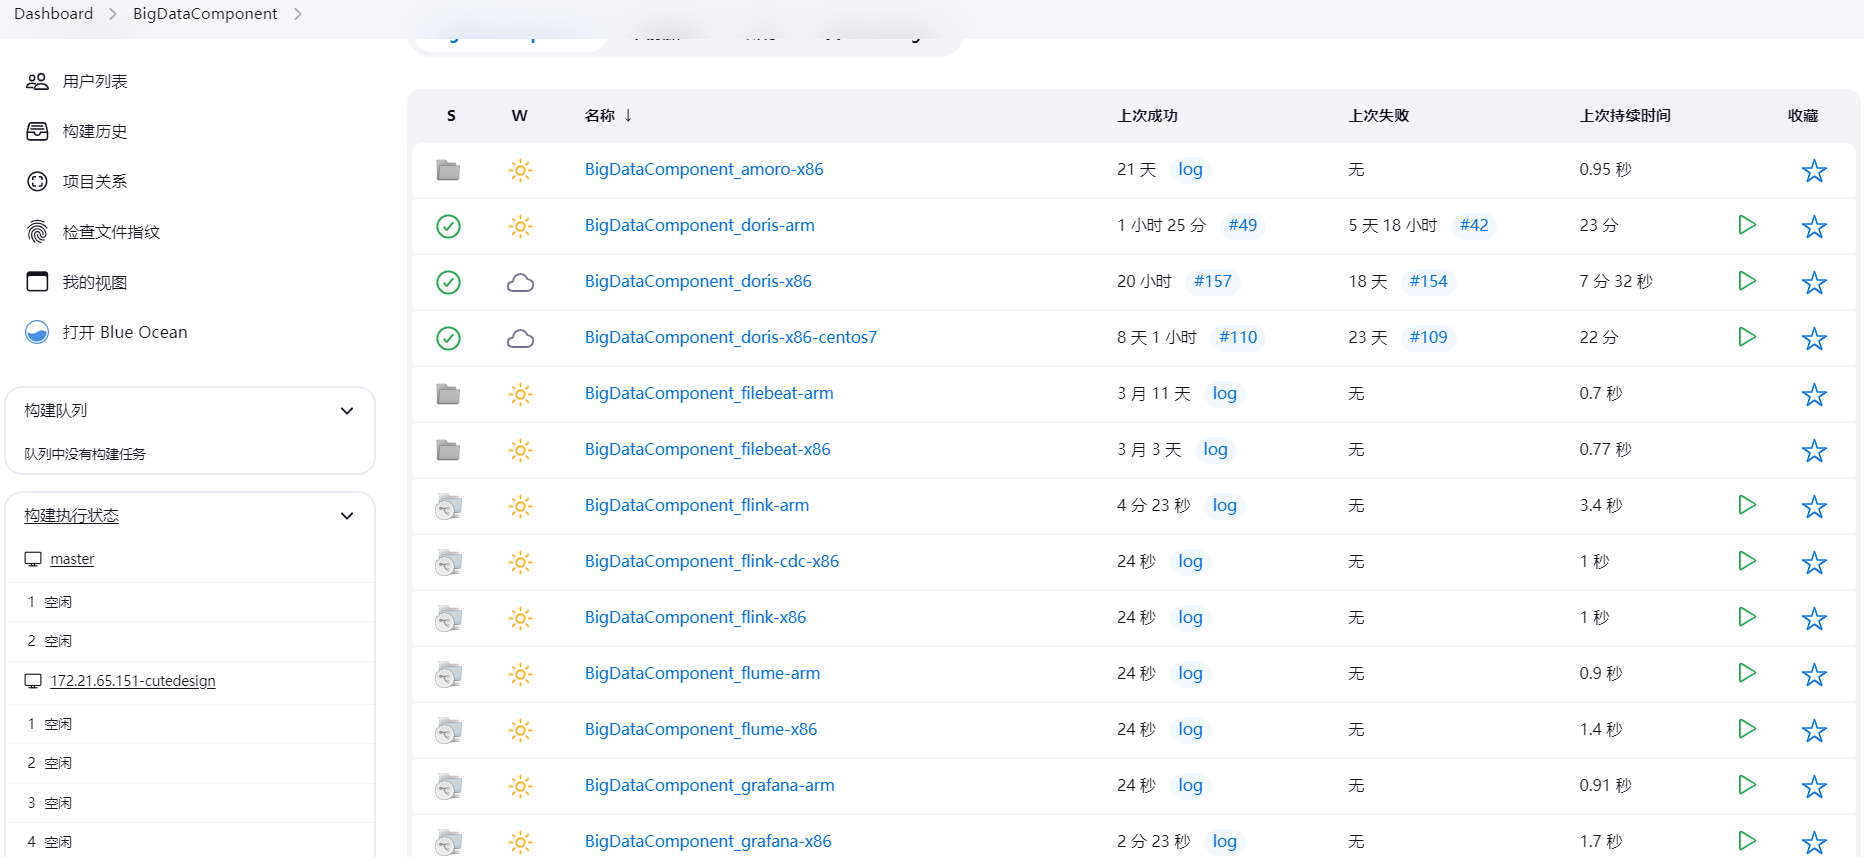
Task: Favorite BigDataComponent_filebeat-arm with the star
Action: (1814, 395)
